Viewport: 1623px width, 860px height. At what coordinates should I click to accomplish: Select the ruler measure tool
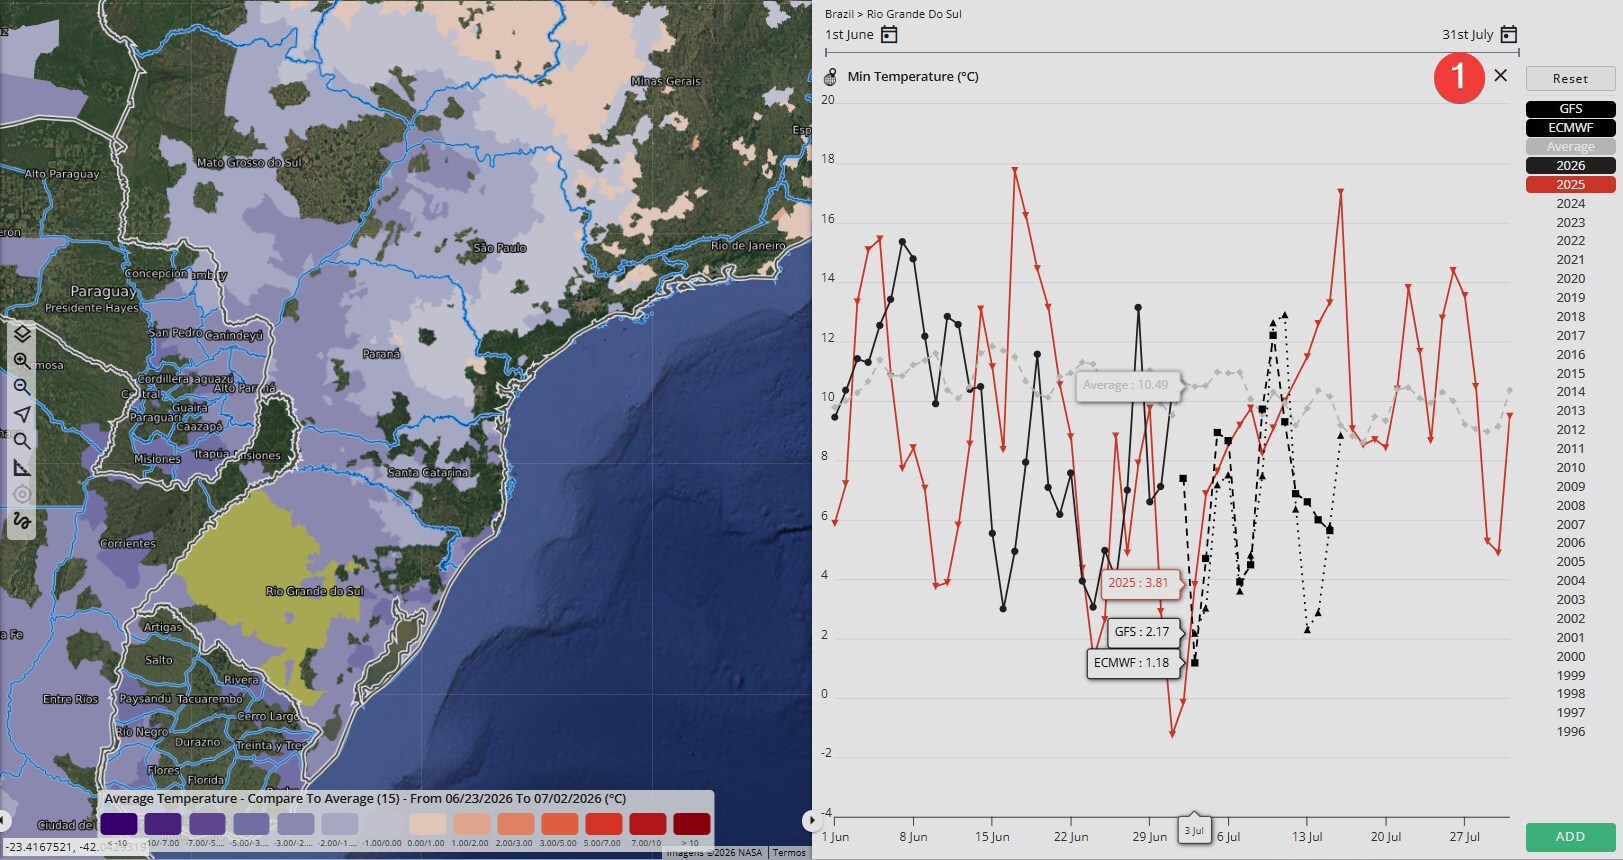click(x=22, y=467)
